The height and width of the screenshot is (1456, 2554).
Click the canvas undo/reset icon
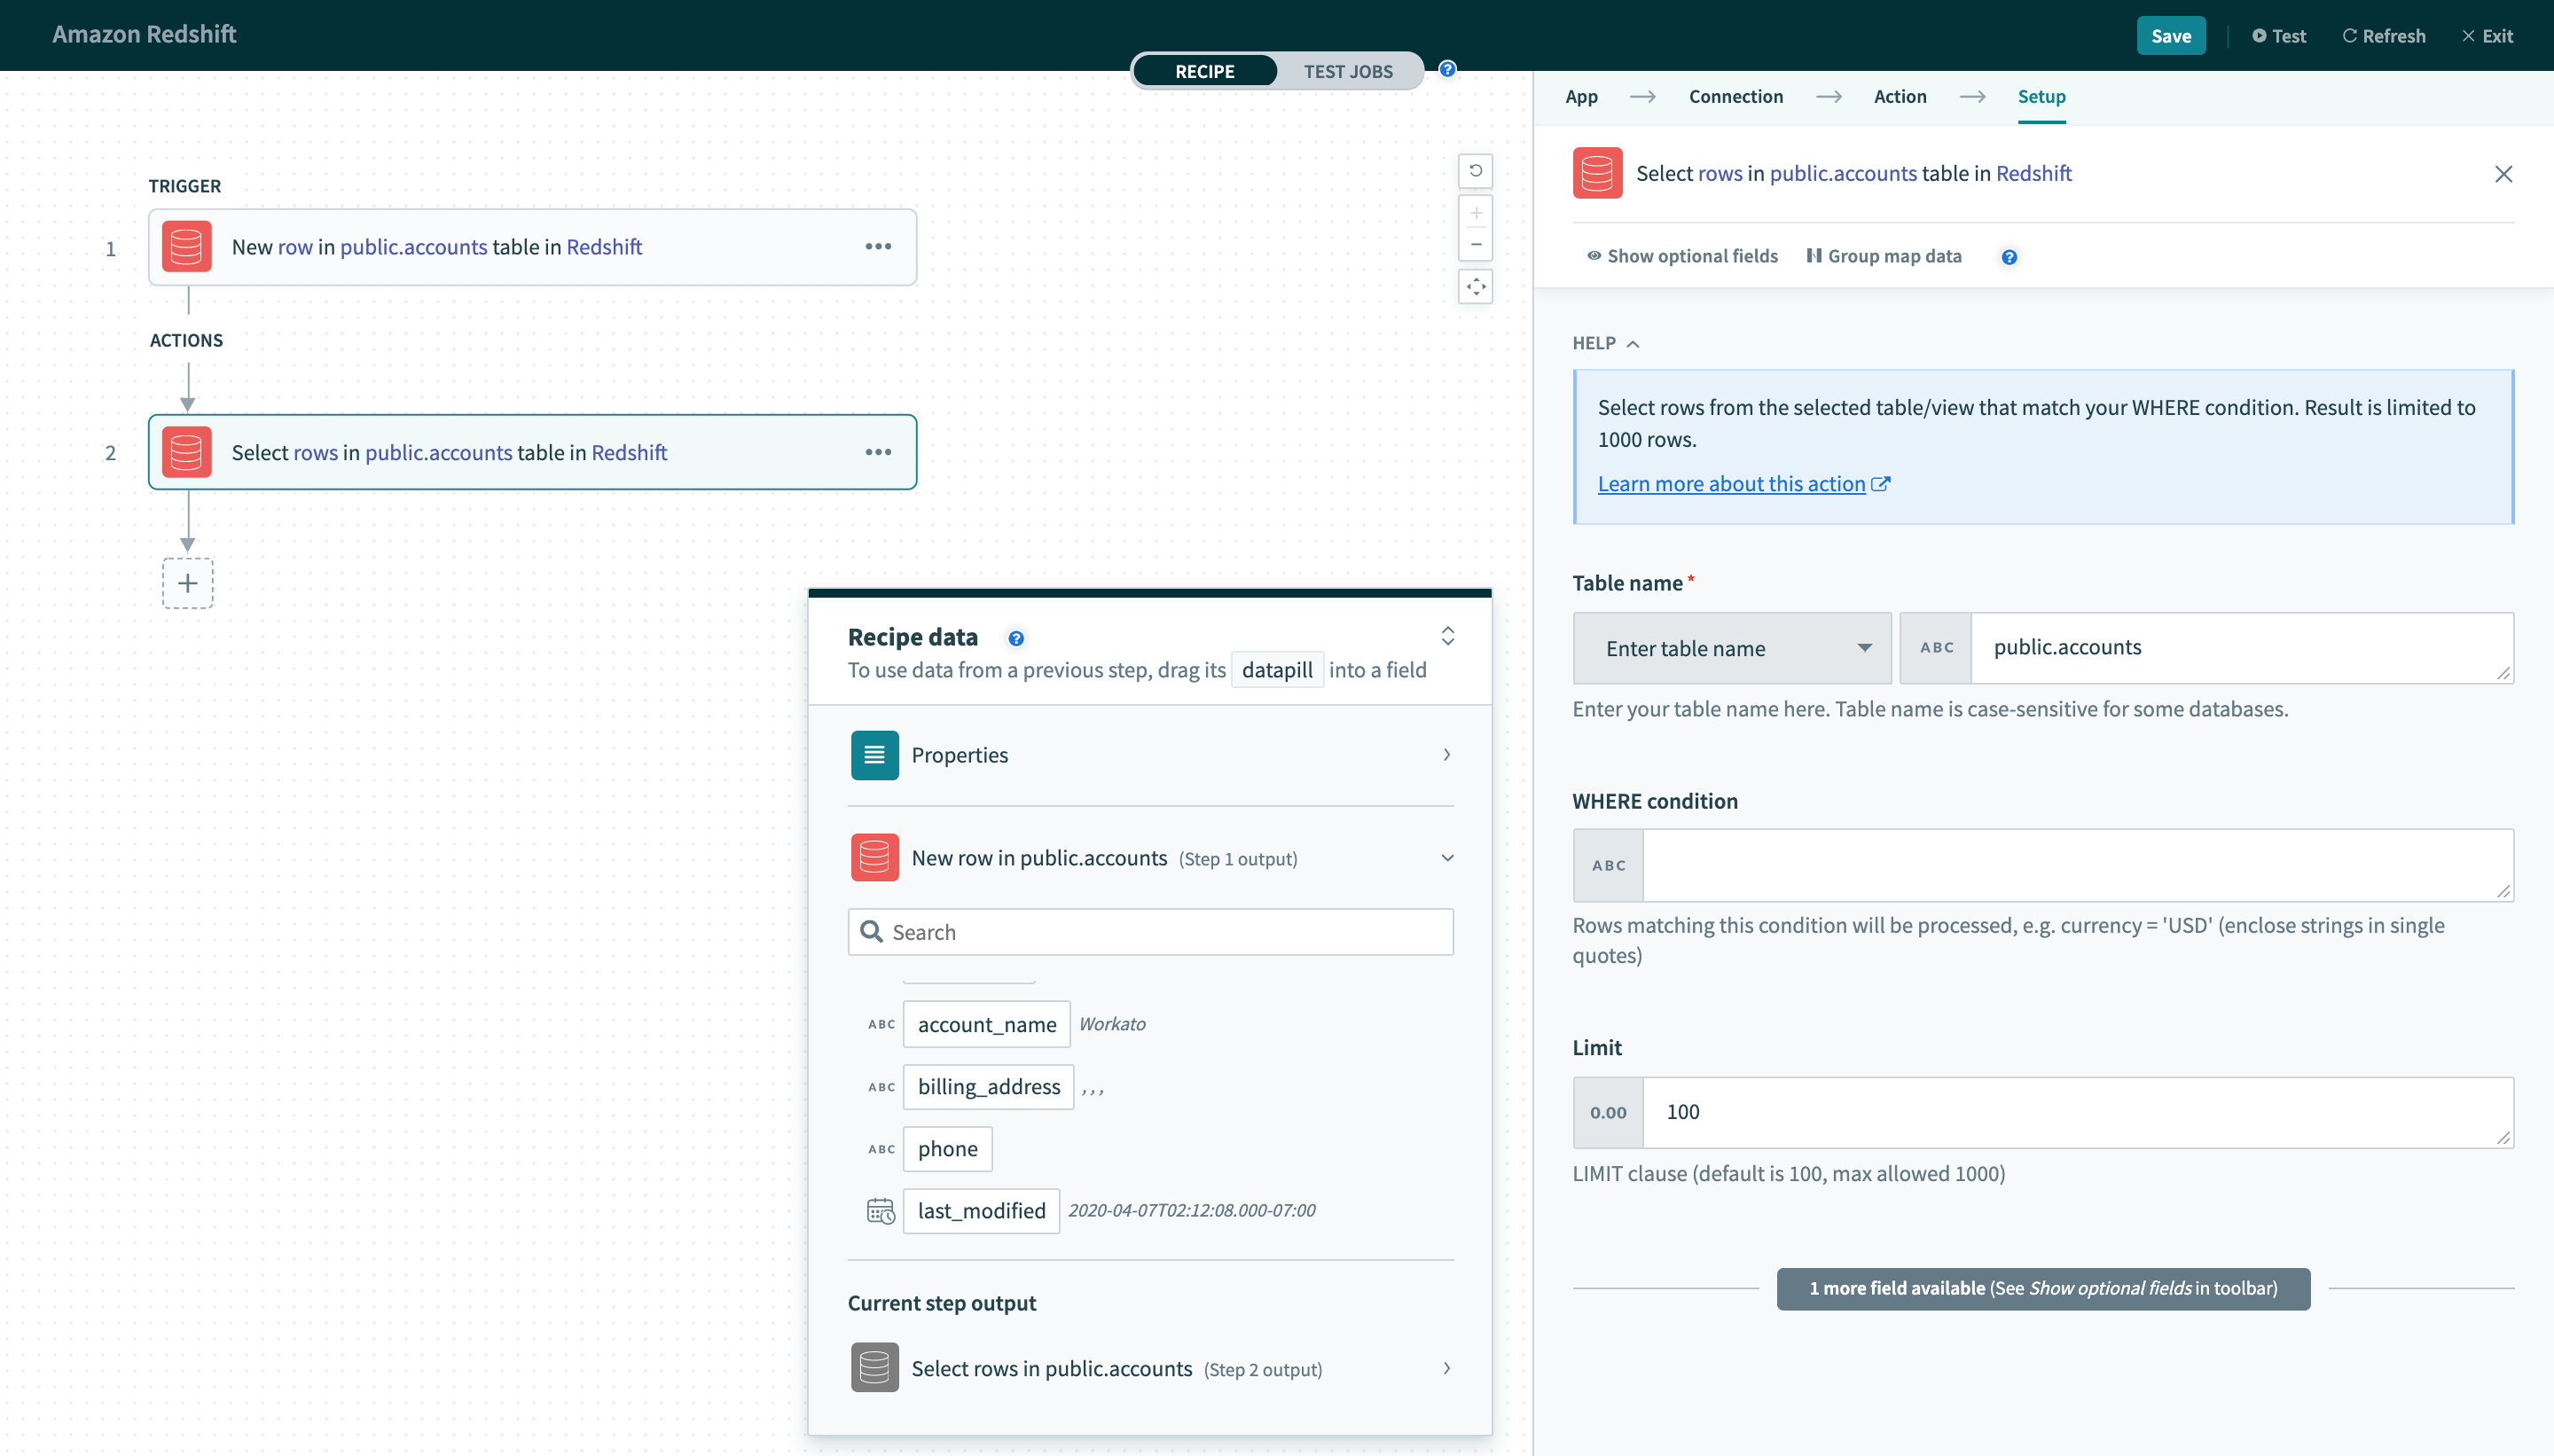click(x=1475, y=171)
